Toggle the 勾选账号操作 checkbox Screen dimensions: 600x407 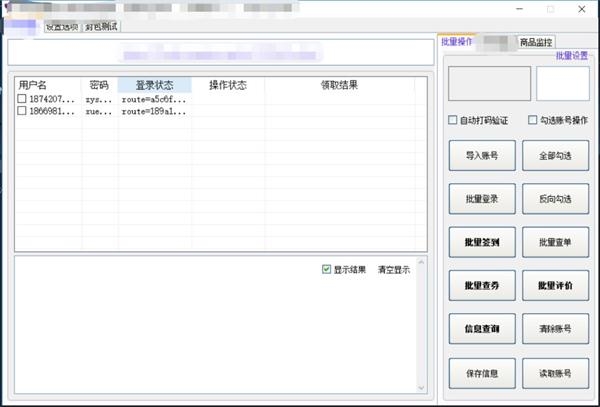pyautogui.click(x=533, y=121)
